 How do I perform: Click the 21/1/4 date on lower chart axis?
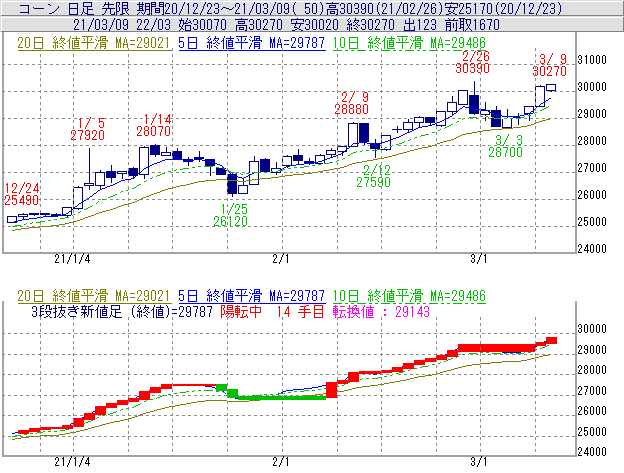[x=72, y=462]
